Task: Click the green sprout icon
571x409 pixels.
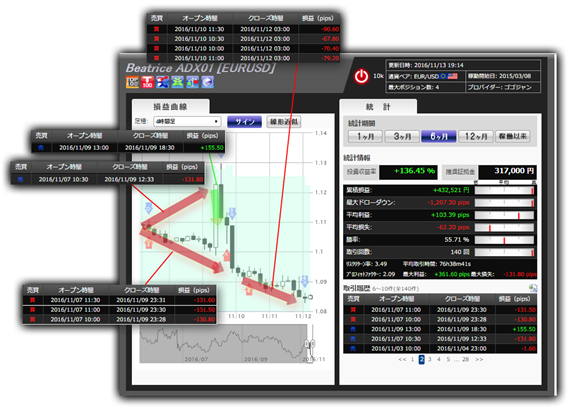Action: [177, 82]
